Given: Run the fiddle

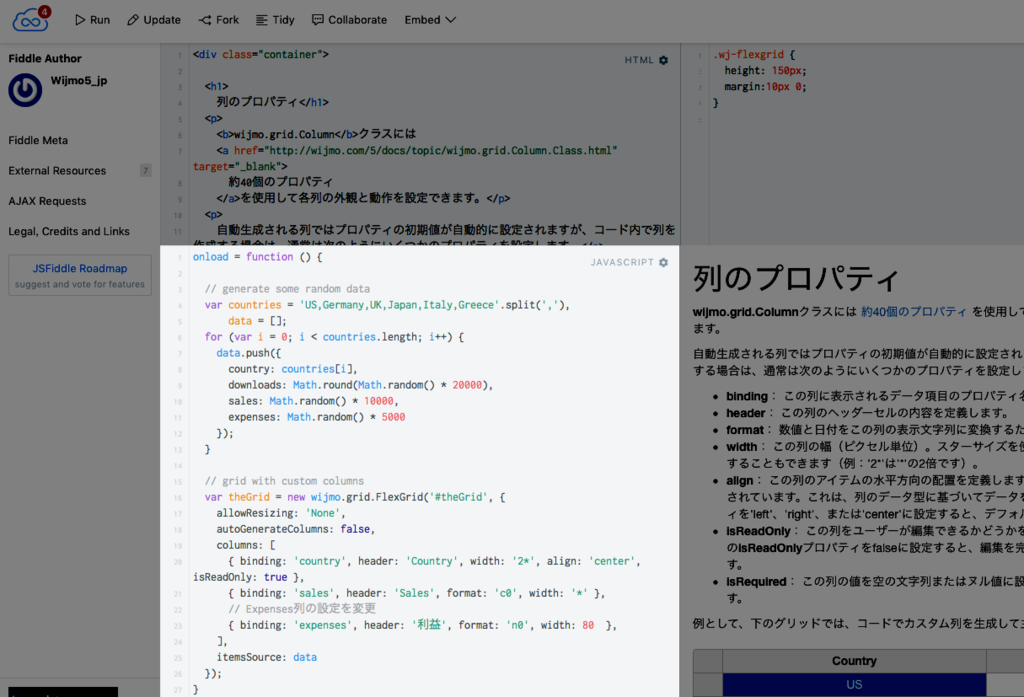Looking at the screenshot, I should point(92,20).
